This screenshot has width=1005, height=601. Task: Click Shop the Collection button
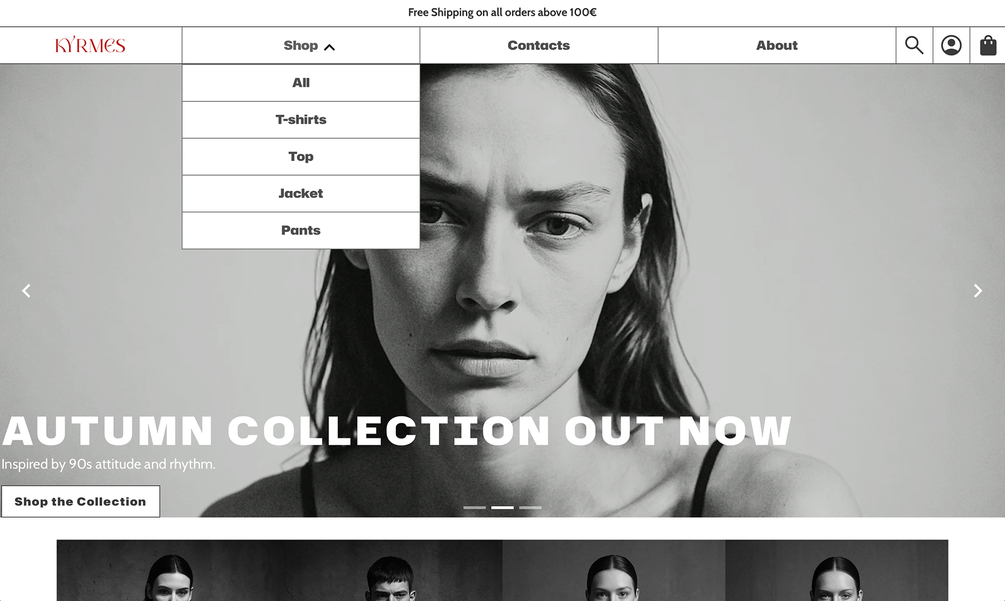[x=80, y=501]
